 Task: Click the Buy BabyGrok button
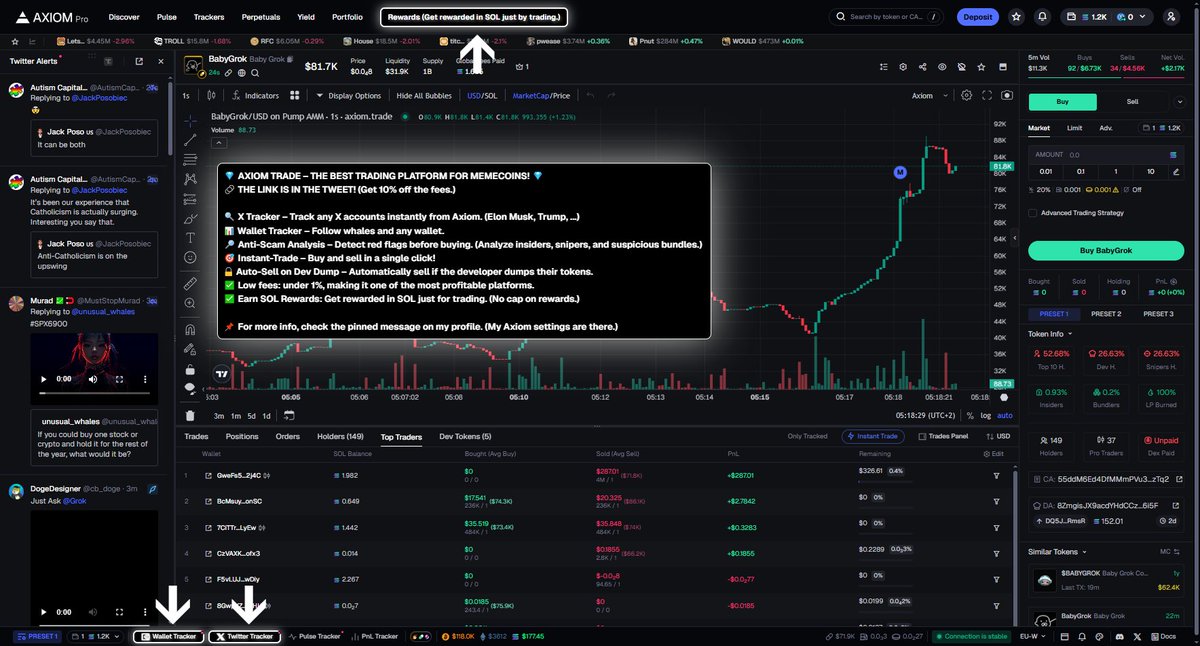pyautogui.click(x=1106, y=250)
